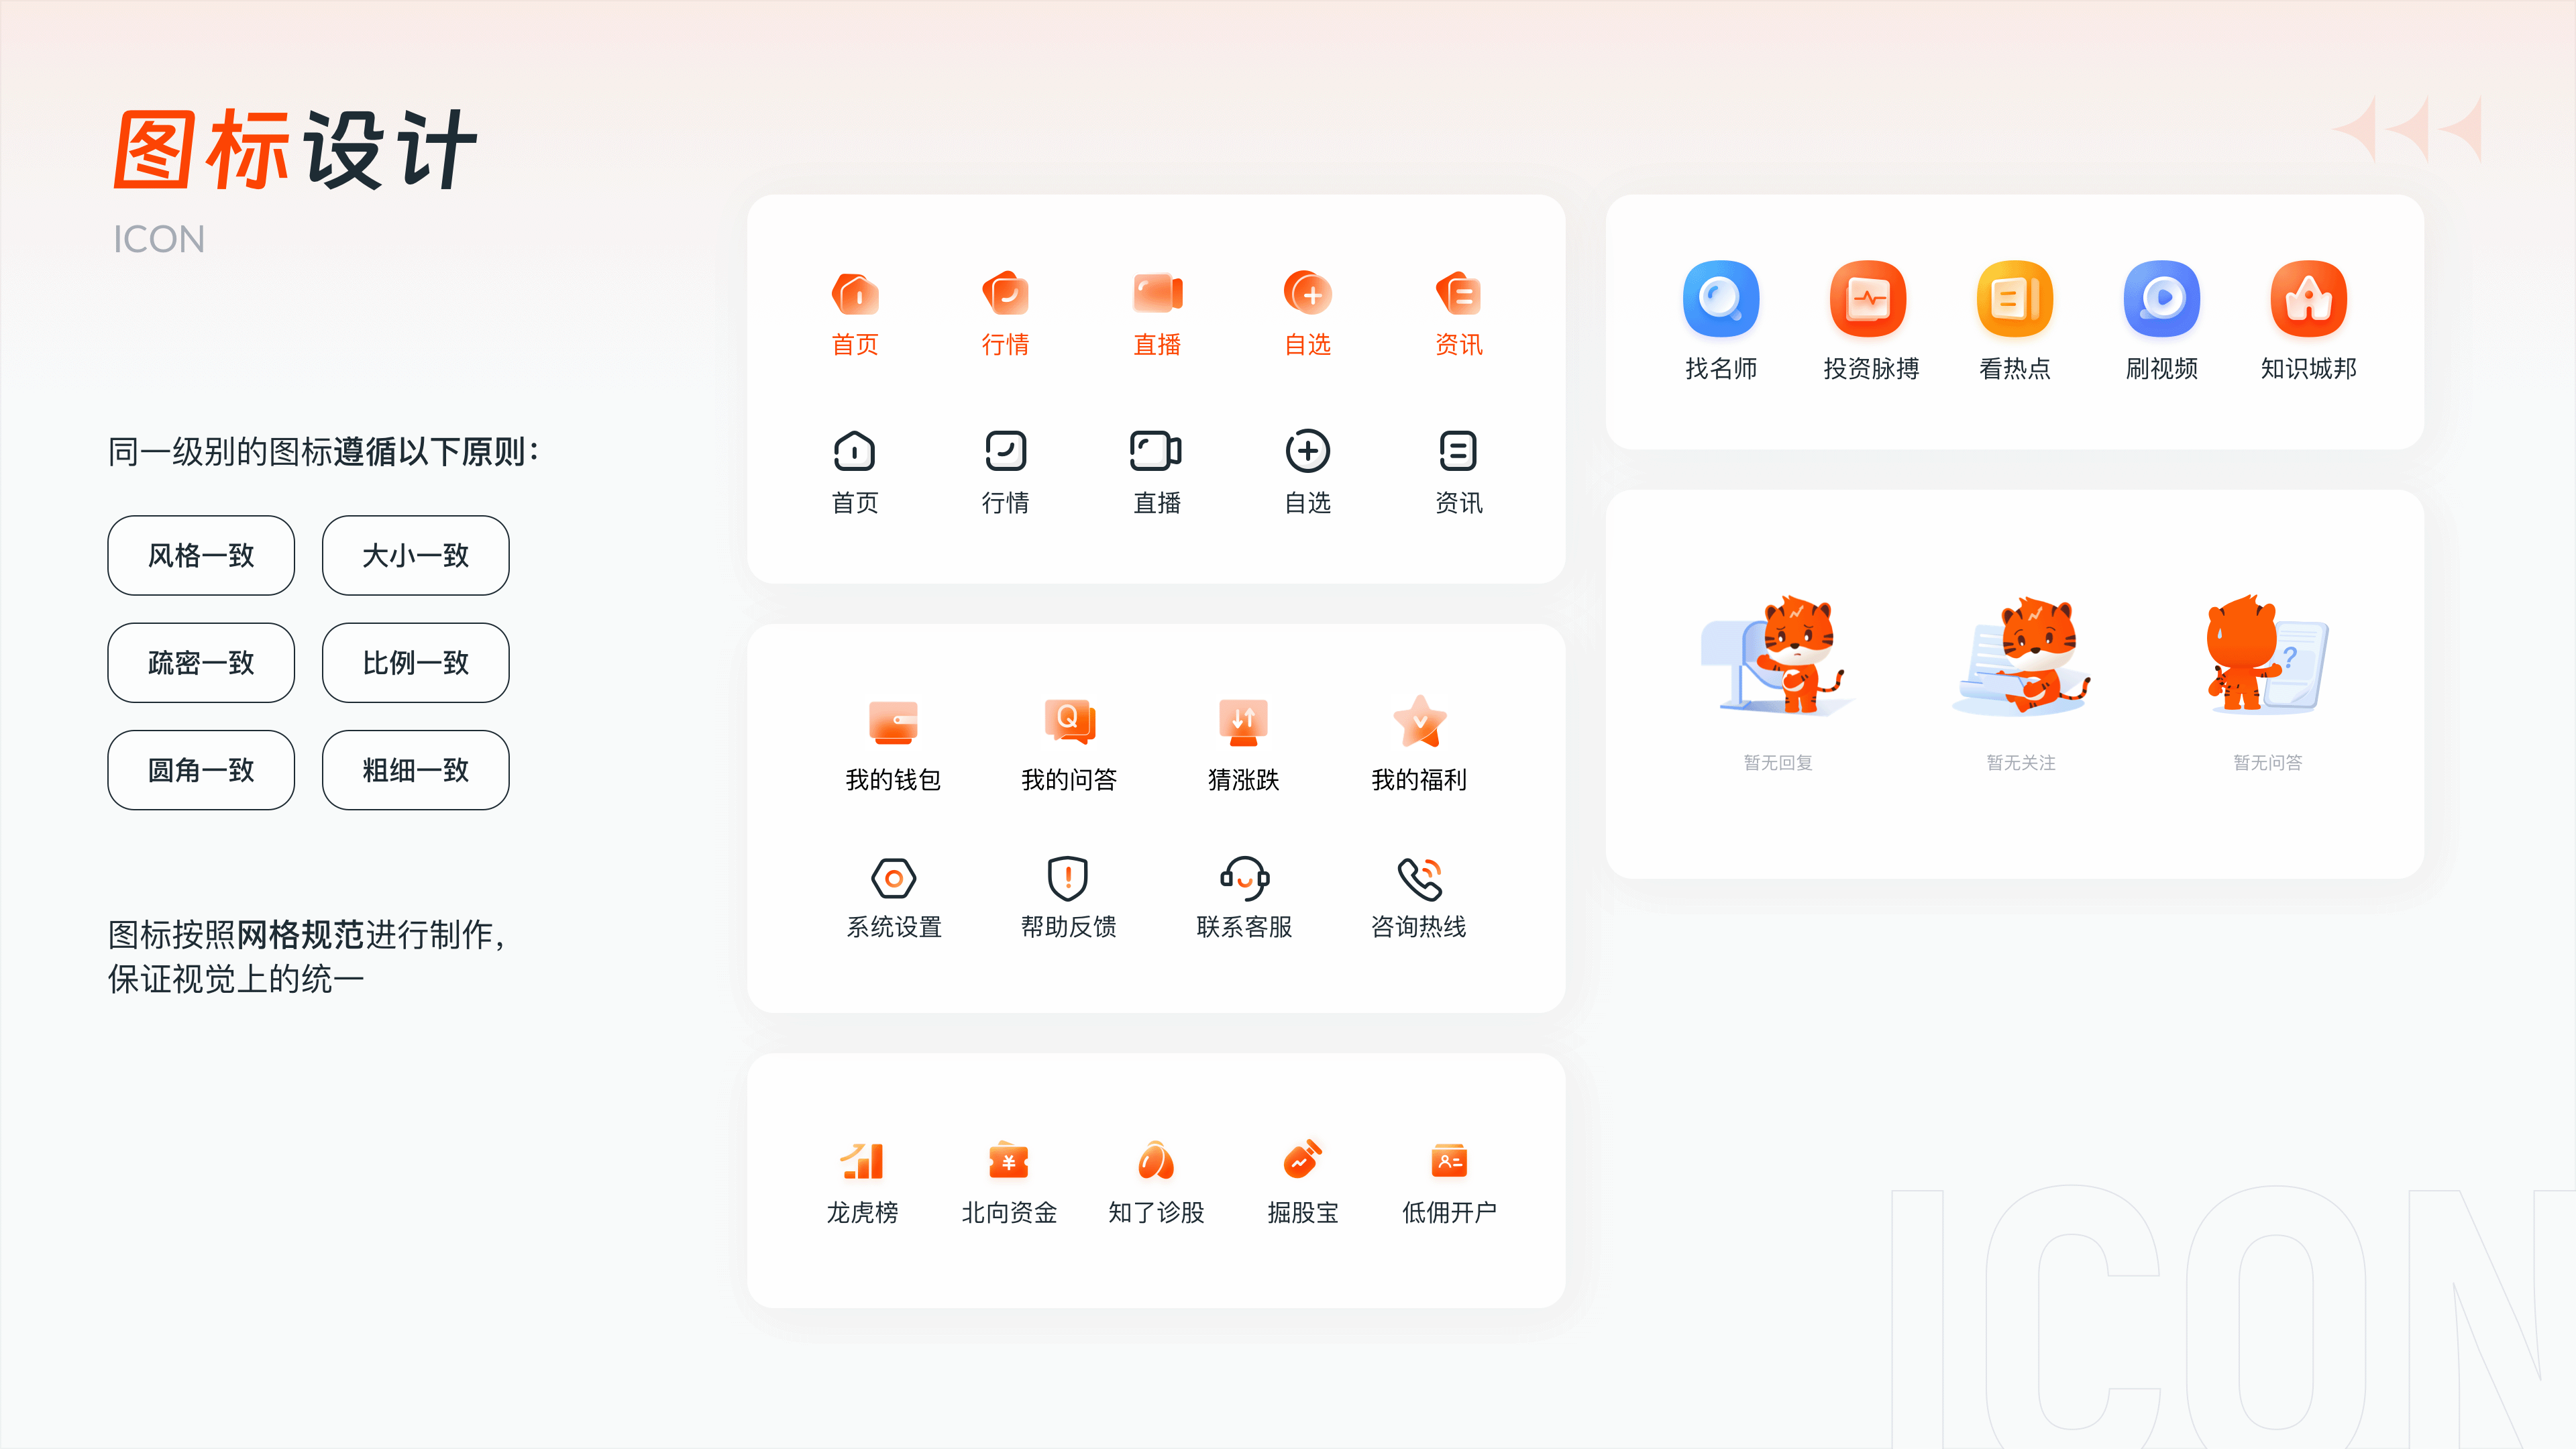Click the 暂无问答 tiger question illustration

(x=2267, y=657)
